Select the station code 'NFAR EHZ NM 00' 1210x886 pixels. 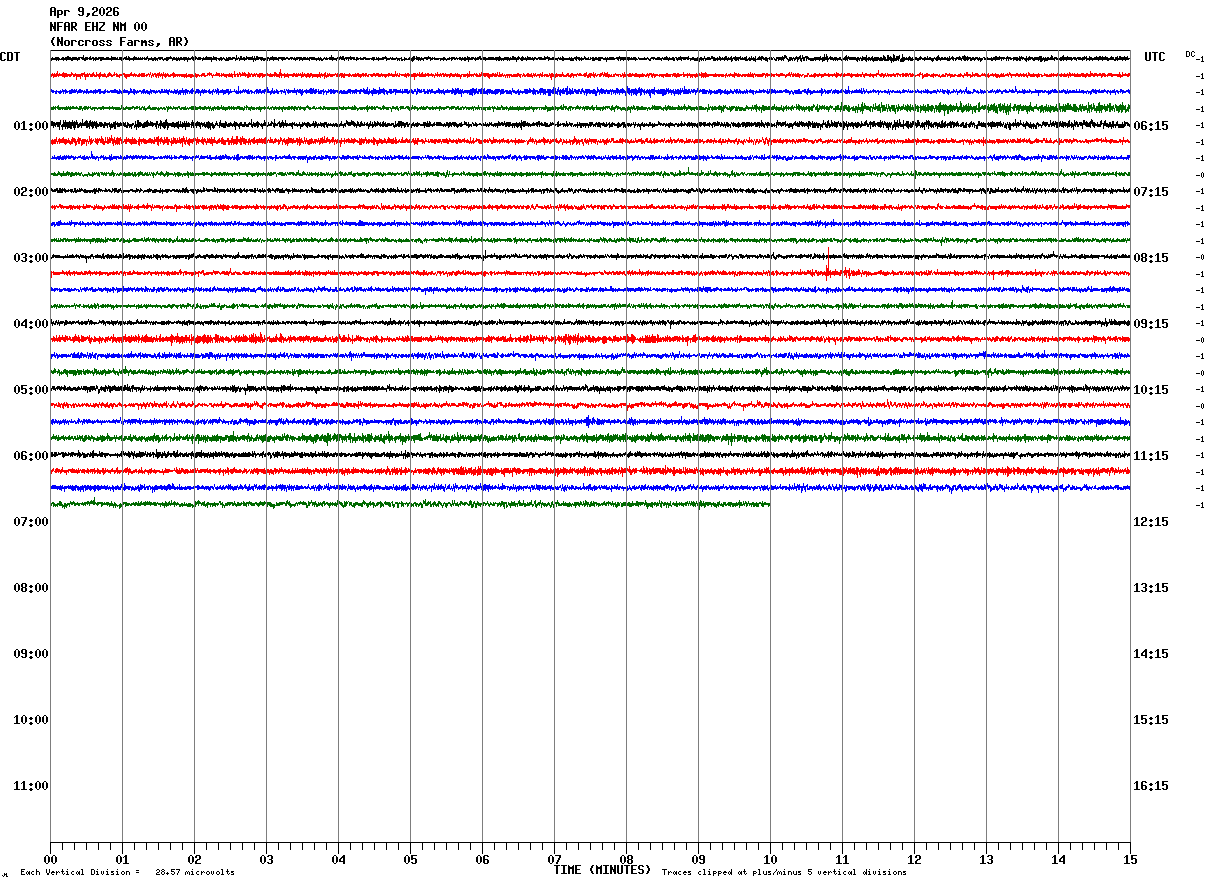[x=98, y=27]
